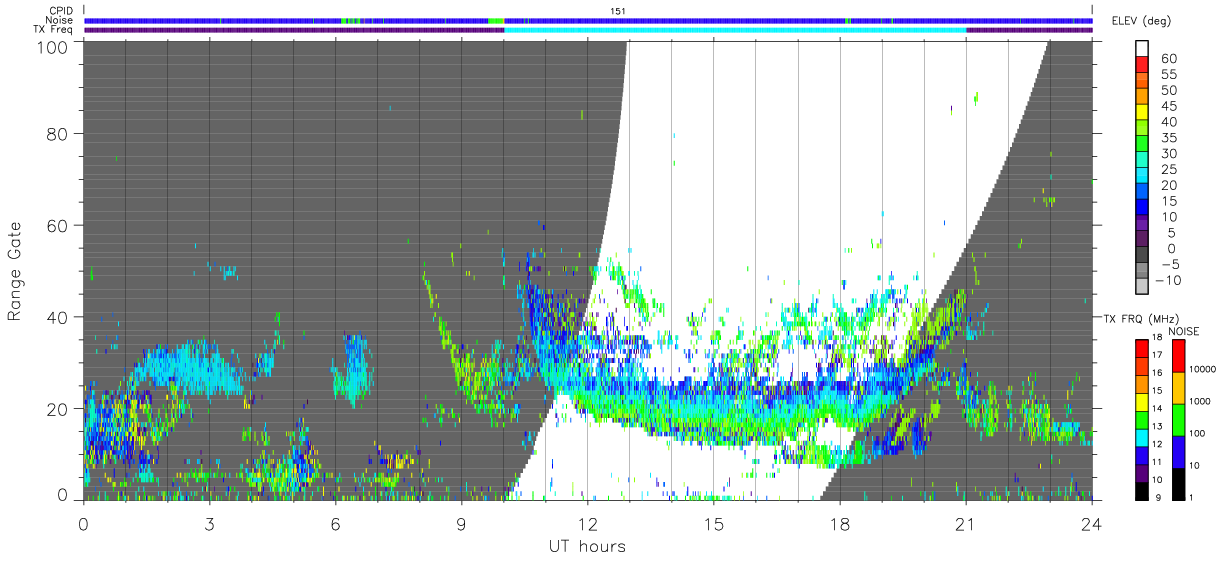Click the x-axis tick label '3'

tap(209, 523)
